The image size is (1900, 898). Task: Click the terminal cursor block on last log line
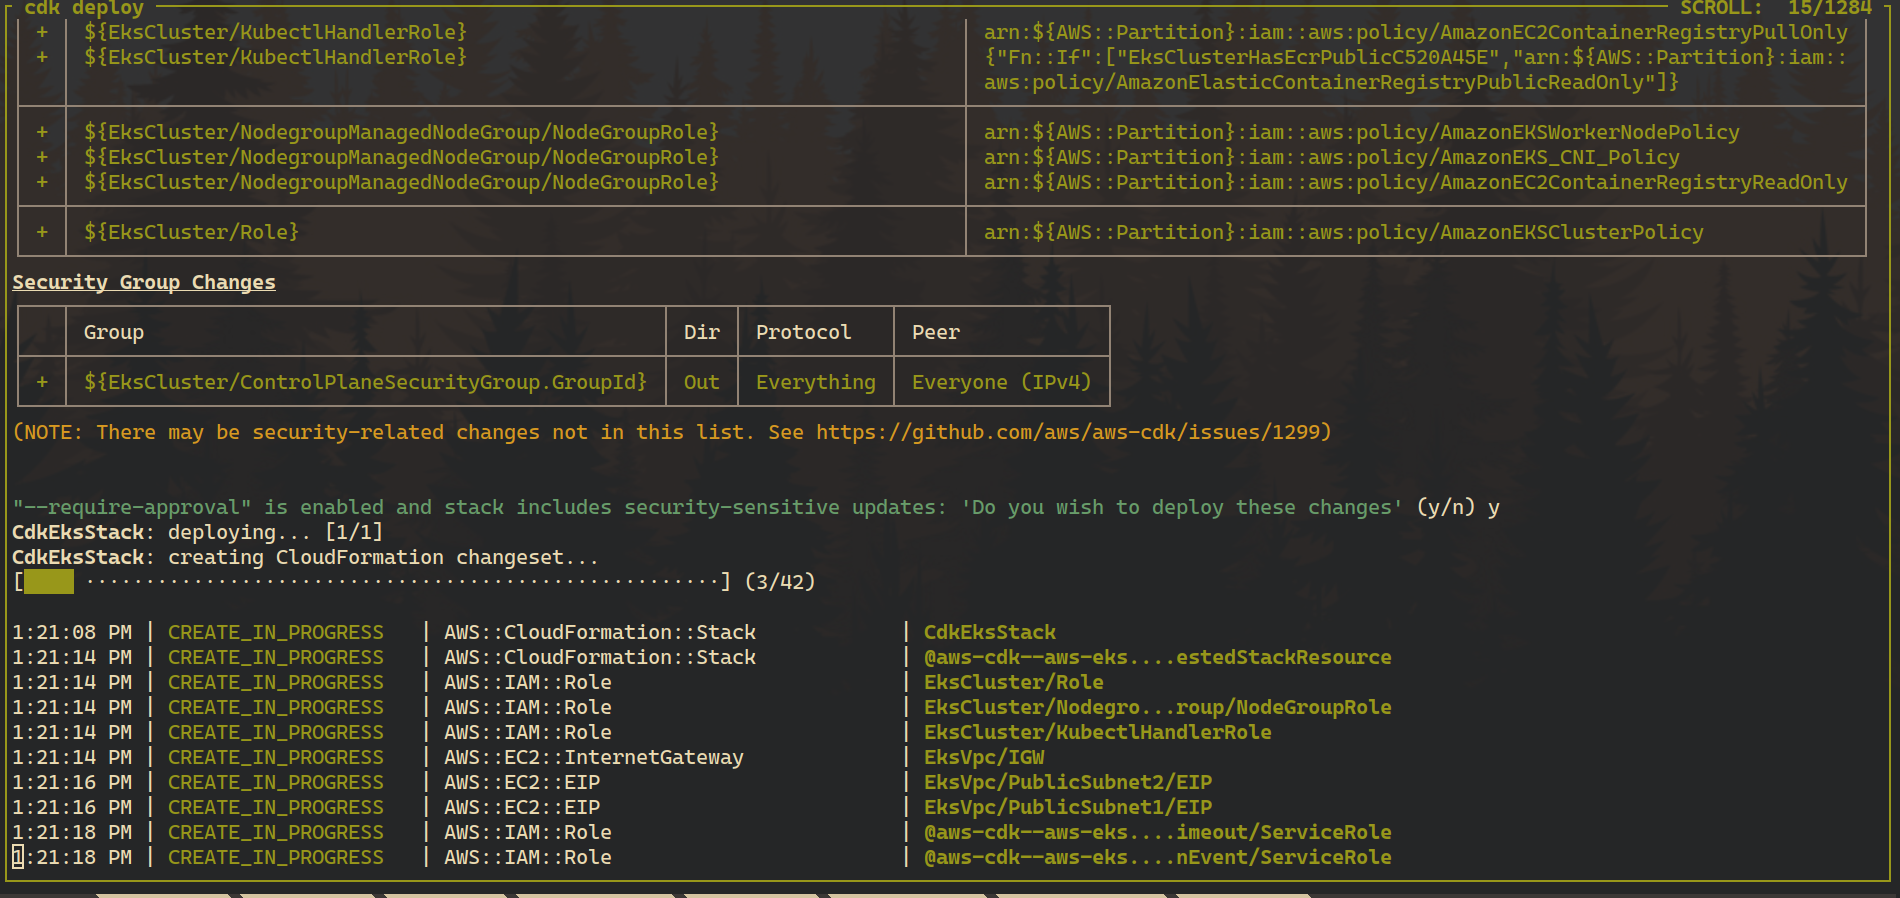point(18,857)
